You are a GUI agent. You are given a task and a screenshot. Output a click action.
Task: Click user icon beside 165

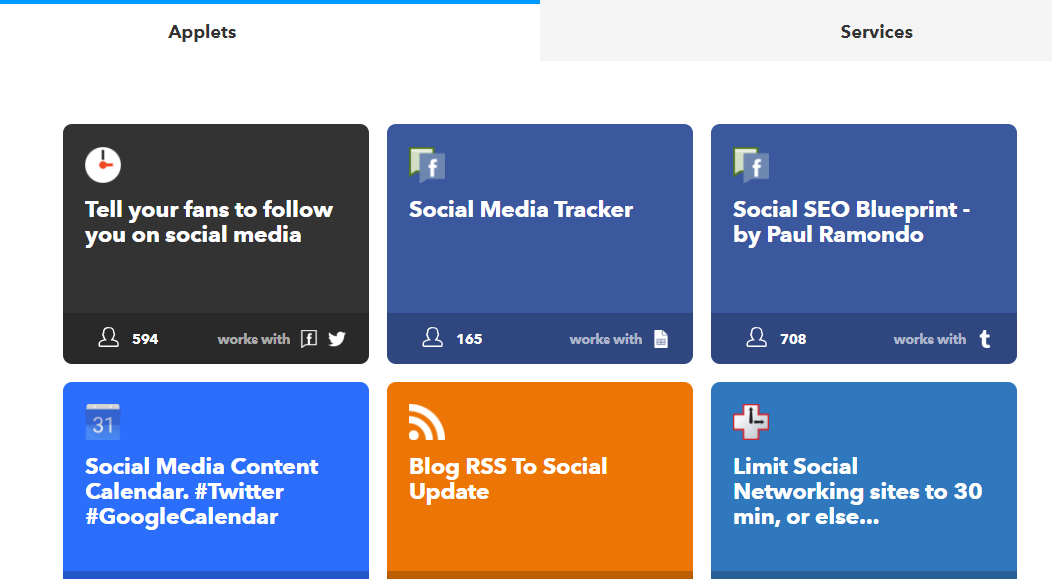pyautogui.click(x=433, y=337)
